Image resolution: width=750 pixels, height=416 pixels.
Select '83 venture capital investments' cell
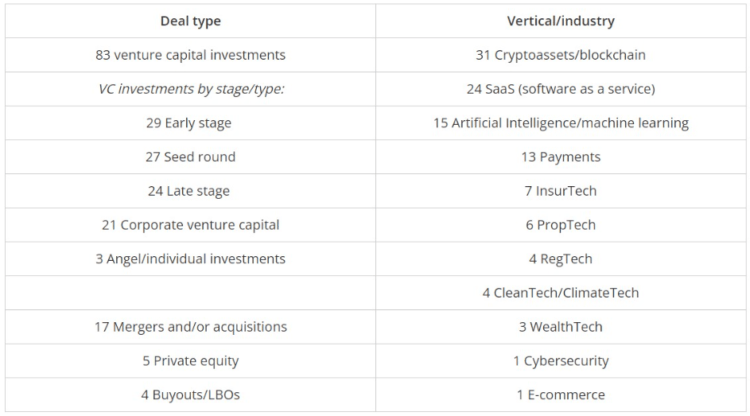pyautogui.click(x=190, y=55)
